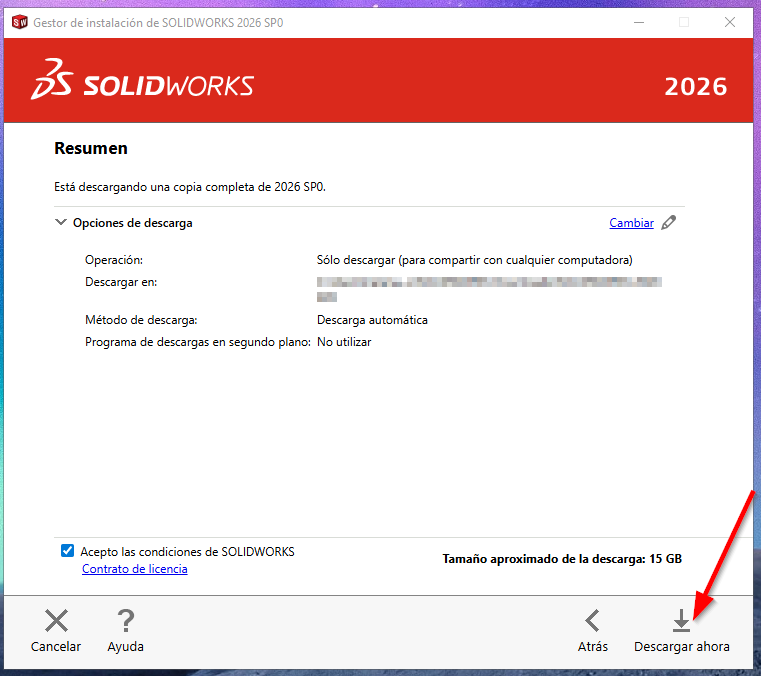The height and width of the screenshot is (676, 761).
Task: Click 'Está descargando una copia completa' text
Action: pyautogui.click(x=190, y=187)
